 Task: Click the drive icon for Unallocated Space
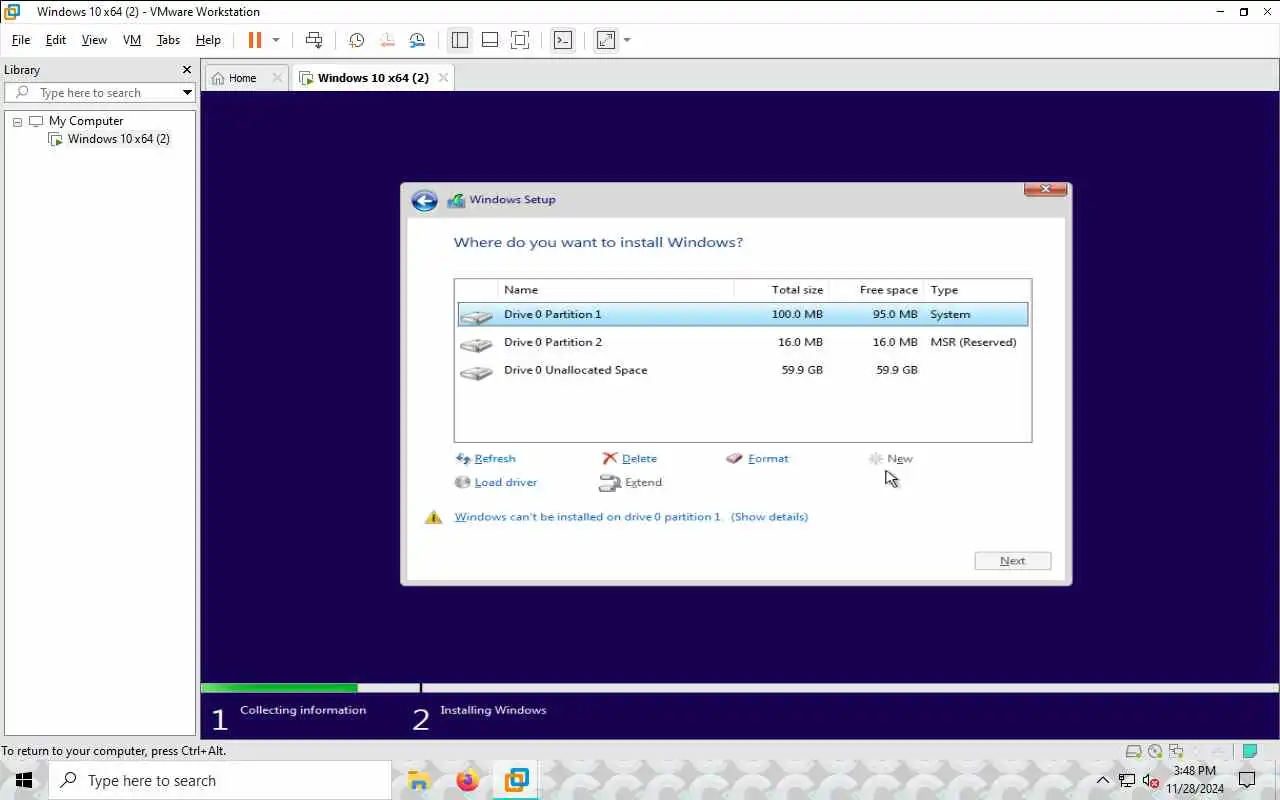[x=477, y=372]
